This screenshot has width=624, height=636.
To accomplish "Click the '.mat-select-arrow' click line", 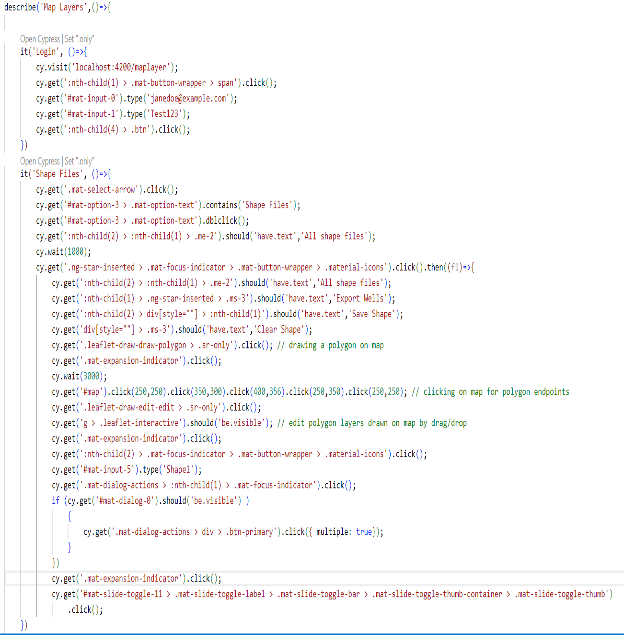I will pos(107,190).
